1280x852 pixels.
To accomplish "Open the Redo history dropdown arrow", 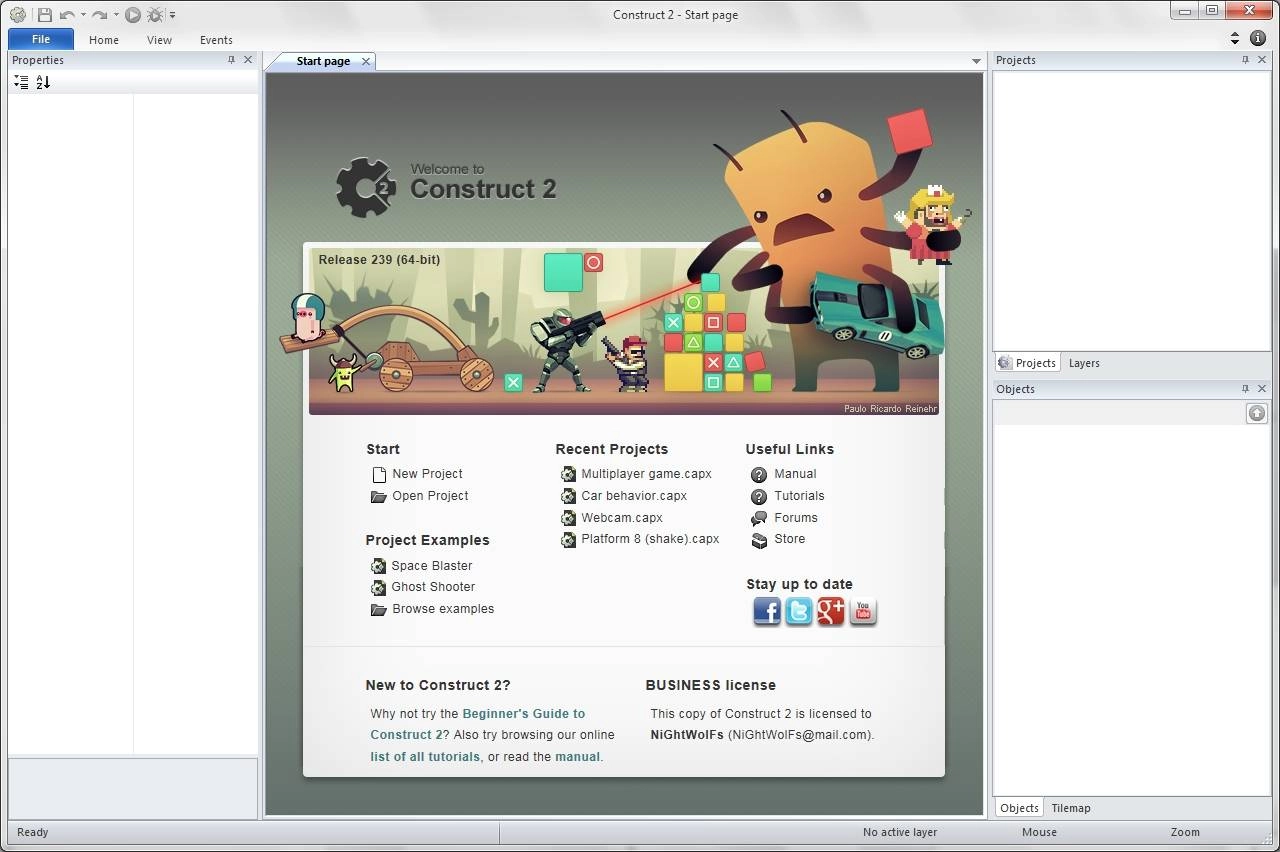I will pyautogui.click(x=116, y=15).
